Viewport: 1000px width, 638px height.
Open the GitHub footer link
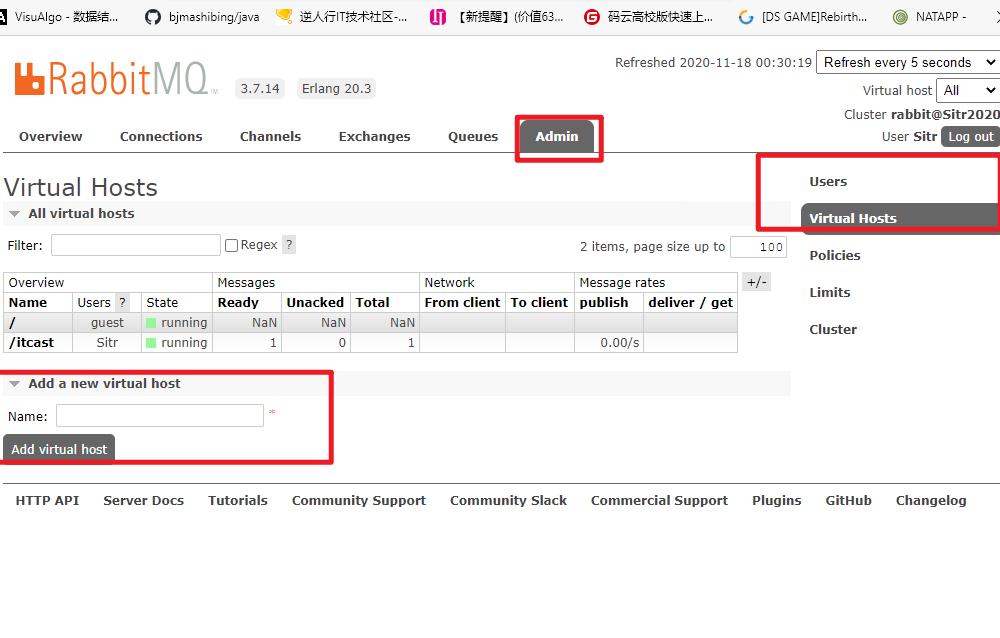848,501
